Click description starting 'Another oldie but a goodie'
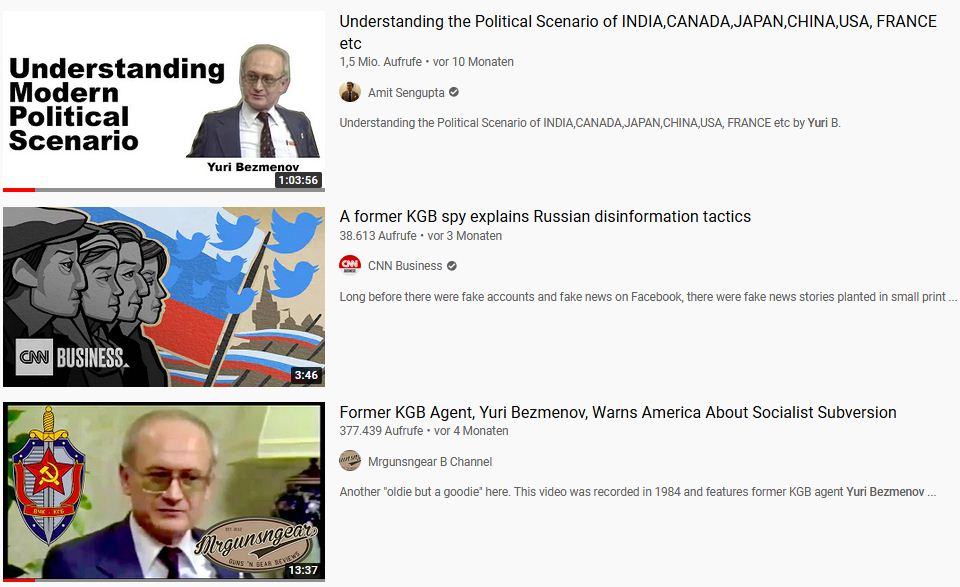This screenshot has width=960, height=587. tap(637, 492)
